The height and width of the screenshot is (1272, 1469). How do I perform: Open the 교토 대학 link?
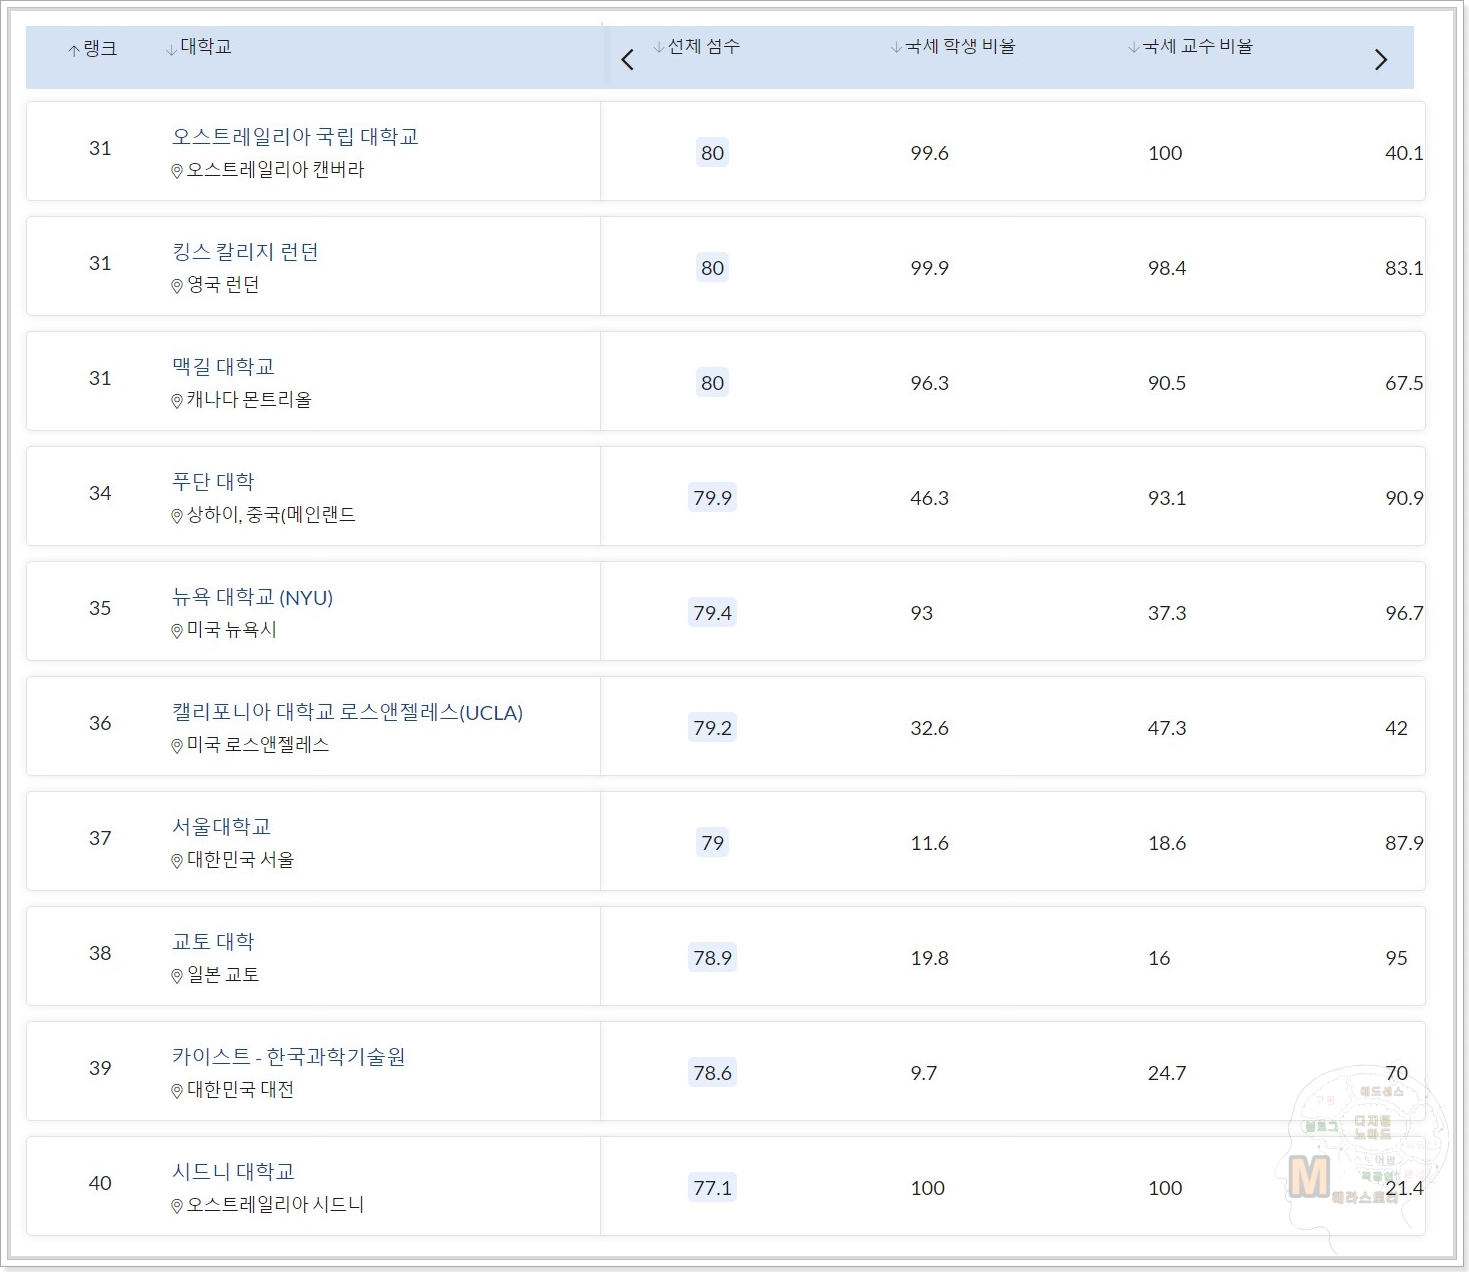tap(213, 942)
